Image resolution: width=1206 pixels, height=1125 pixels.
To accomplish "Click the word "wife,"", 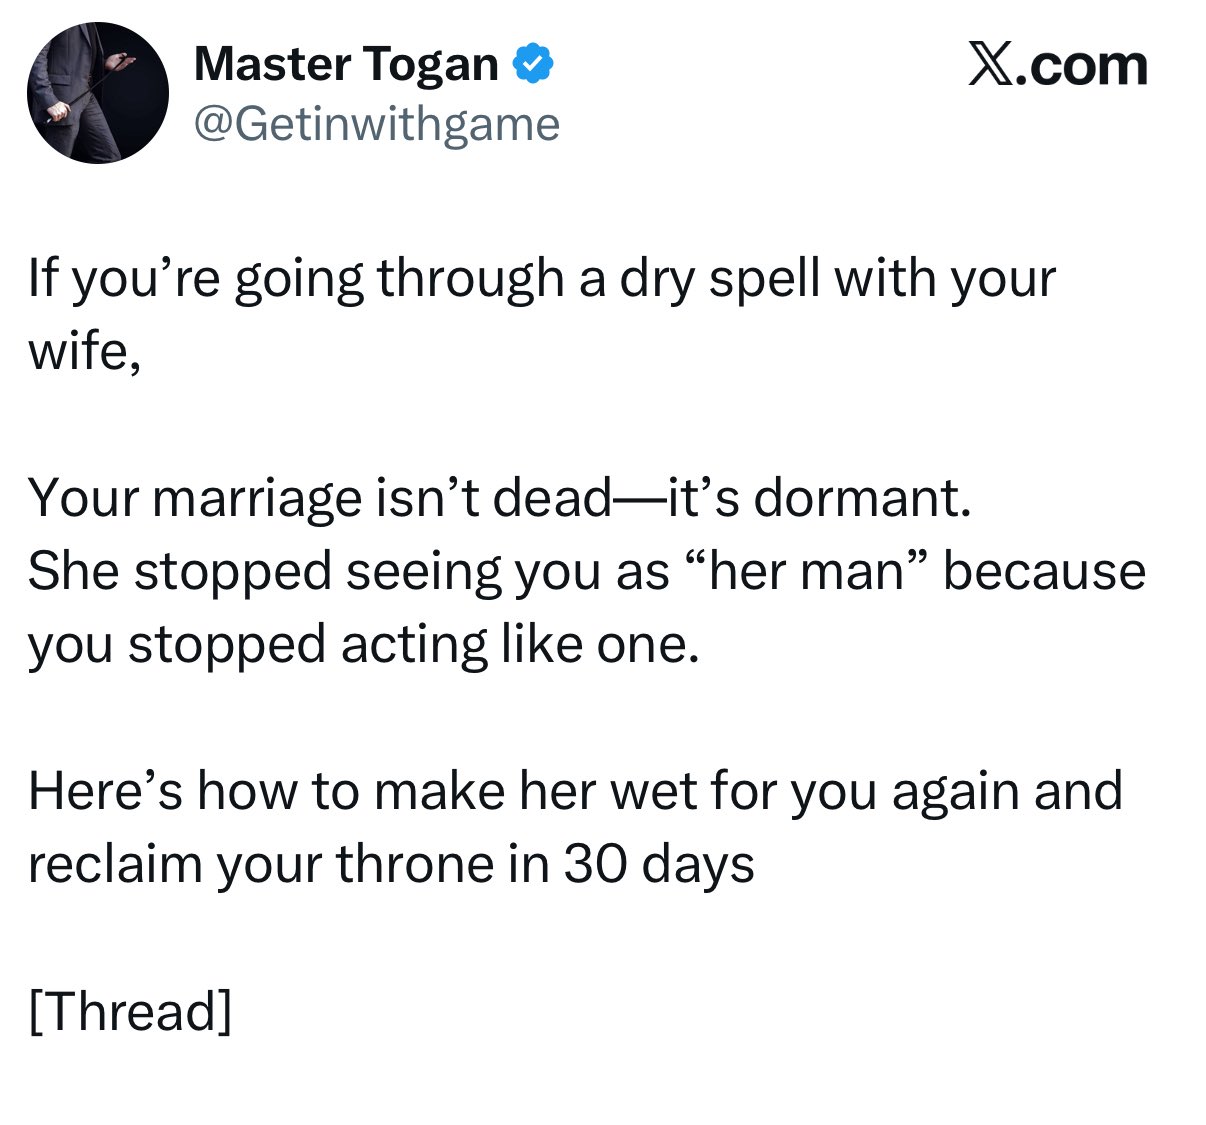I will coord(84,351).
